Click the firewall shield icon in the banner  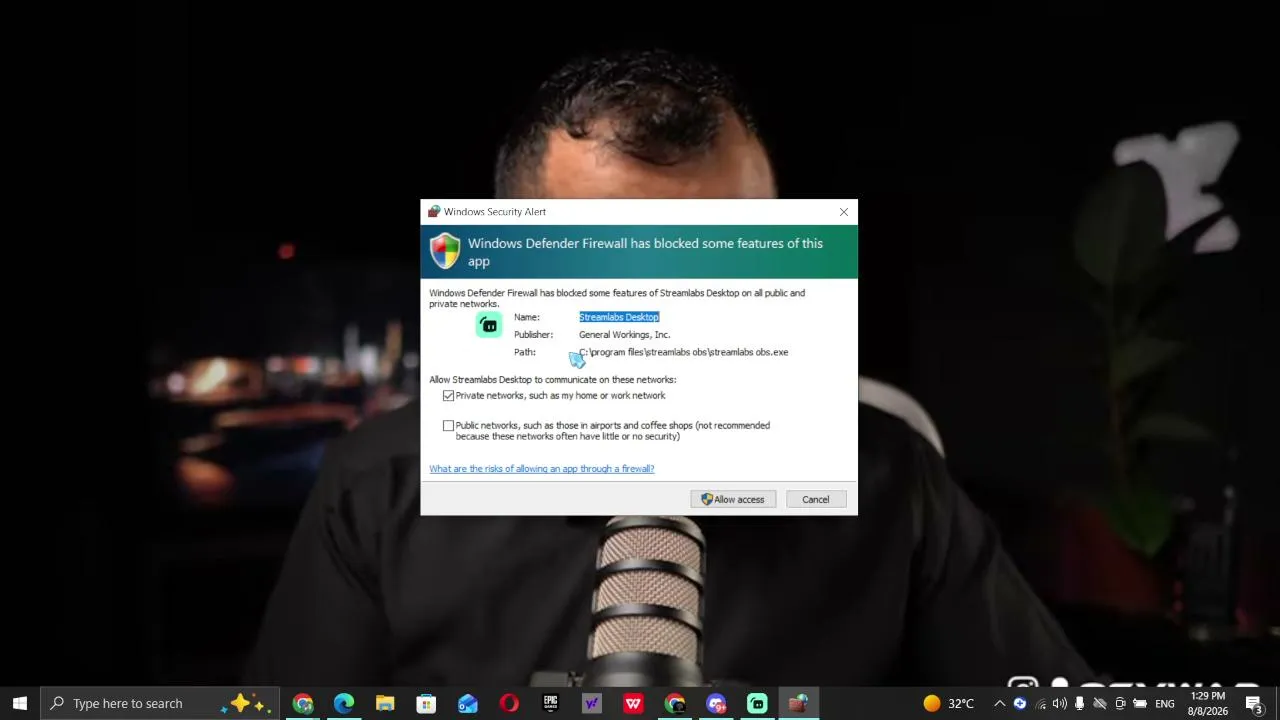pos(445,251)
